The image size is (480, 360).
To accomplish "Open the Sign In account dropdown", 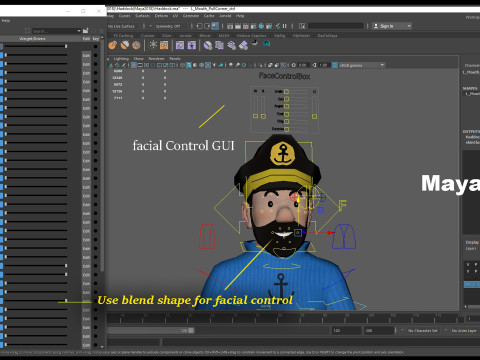I will tap(409, 26).
